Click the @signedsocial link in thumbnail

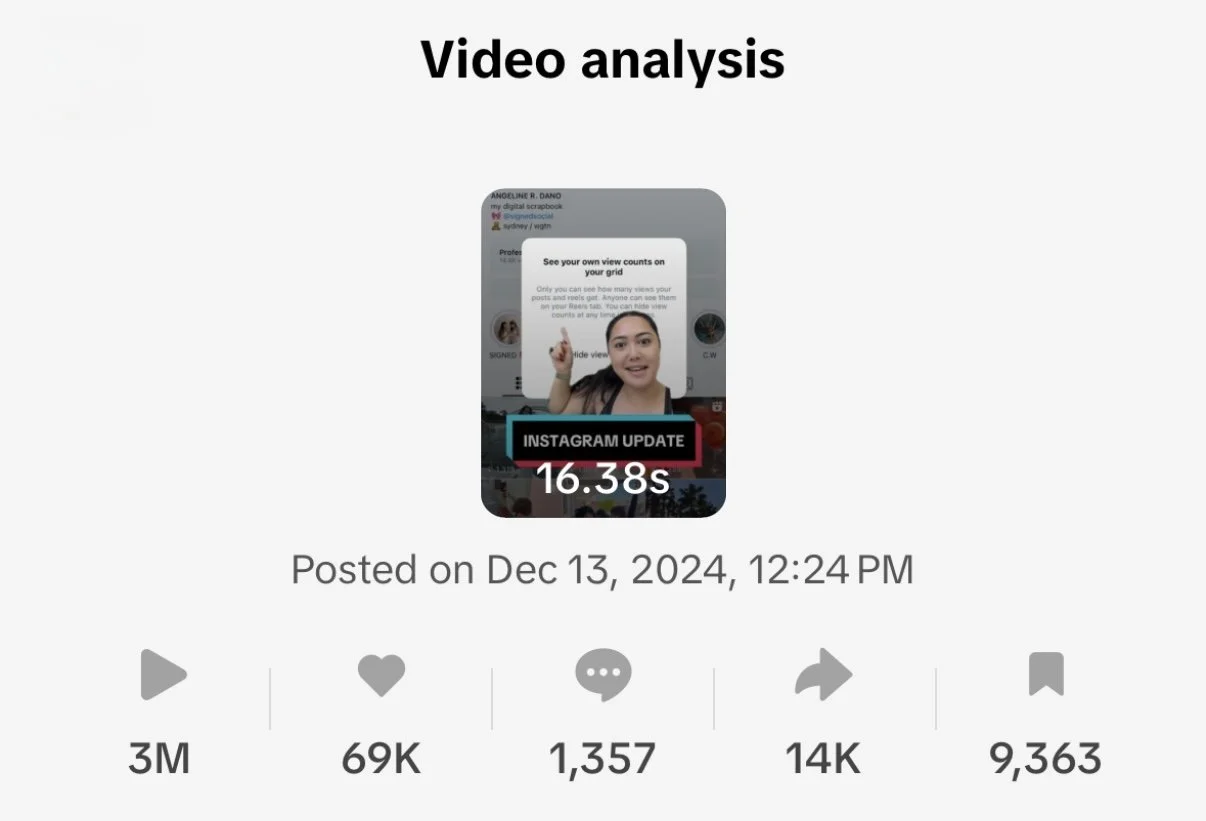pos(530,216)
